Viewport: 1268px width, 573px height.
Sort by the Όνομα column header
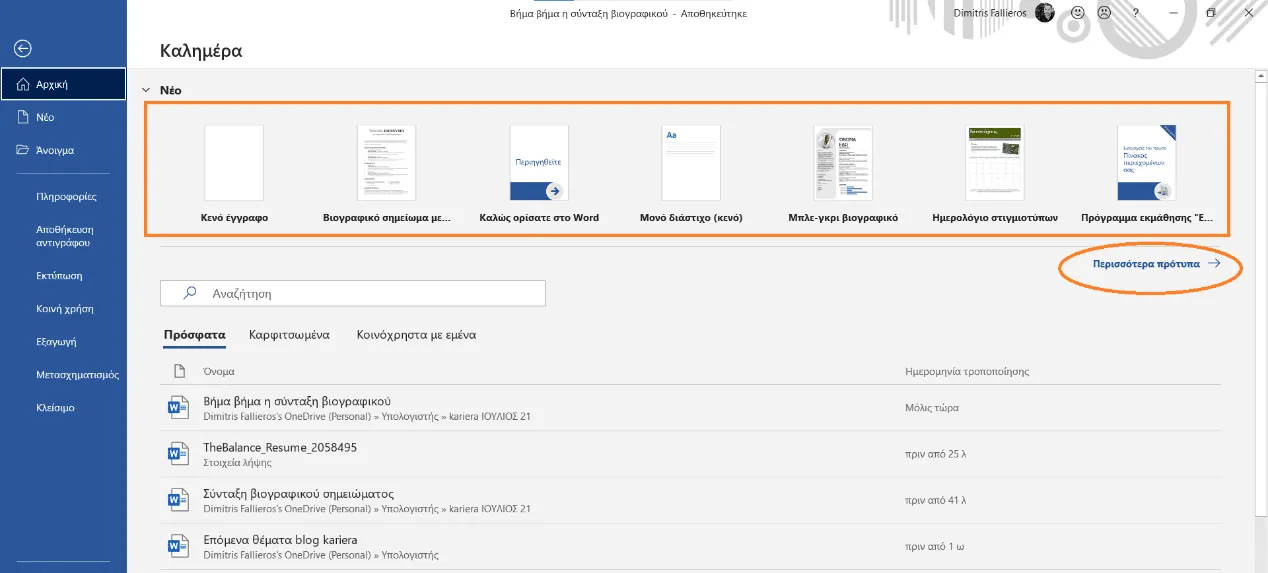[x=219, y=371]
